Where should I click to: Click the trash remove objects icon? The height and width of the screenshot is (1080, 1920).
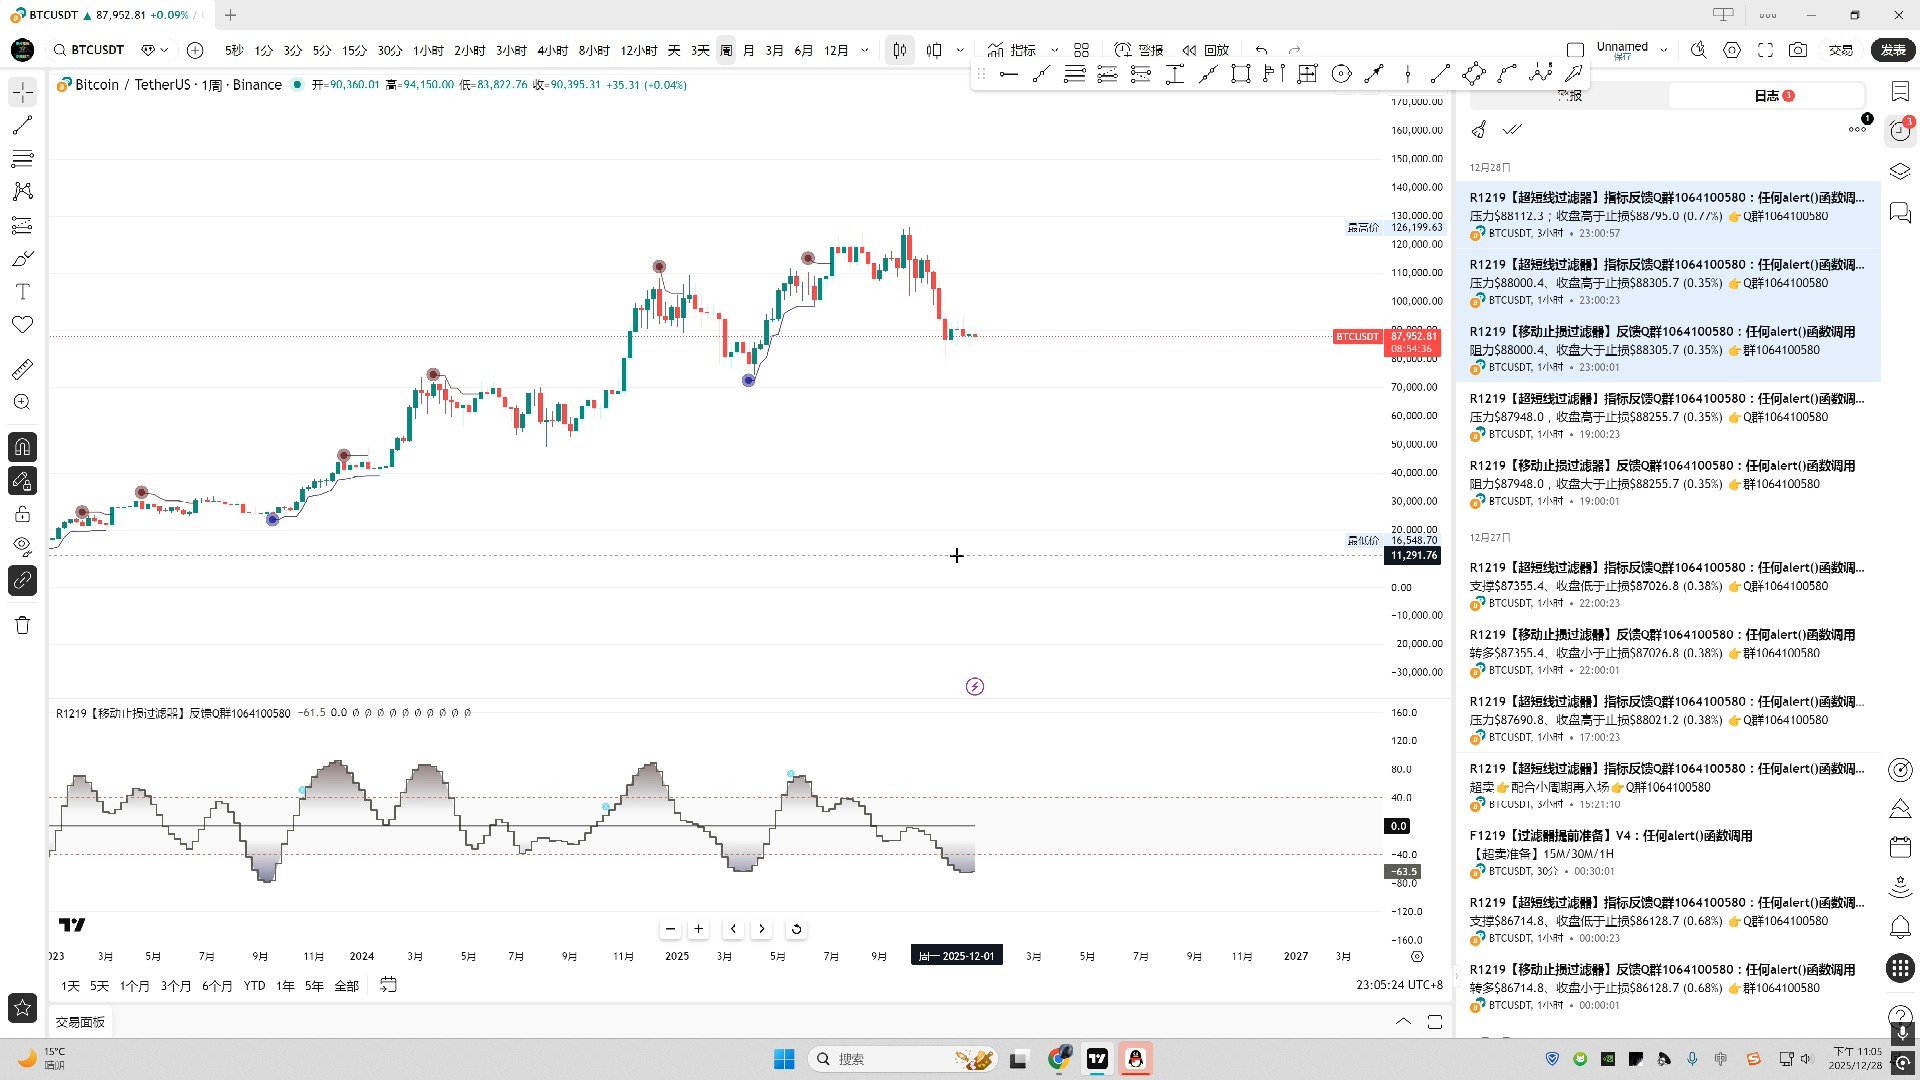pyautogui.click(x=22, y=625)
